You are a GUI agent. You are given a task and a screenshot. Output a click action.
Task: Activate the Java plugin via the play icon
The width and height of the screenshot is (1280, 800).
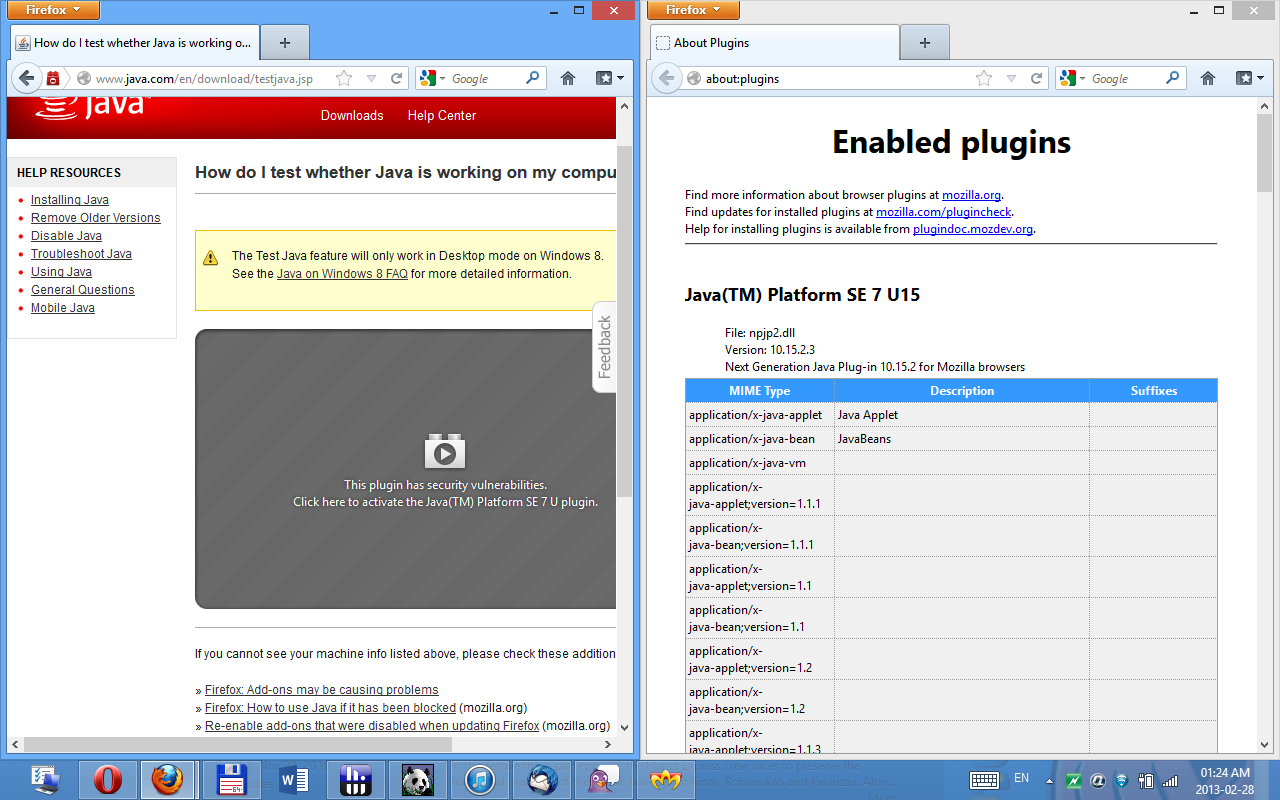445,451
